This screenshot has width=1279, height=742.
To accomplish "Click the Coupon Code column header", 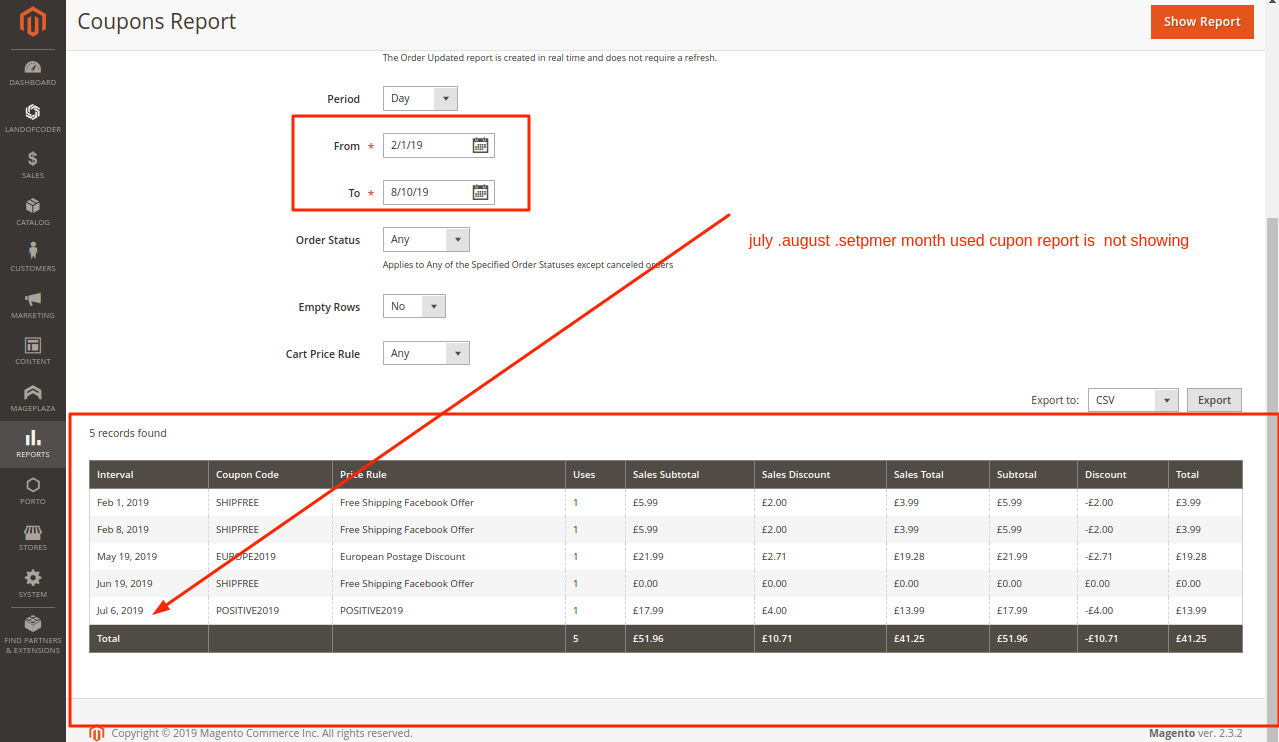I will [270, 474].
